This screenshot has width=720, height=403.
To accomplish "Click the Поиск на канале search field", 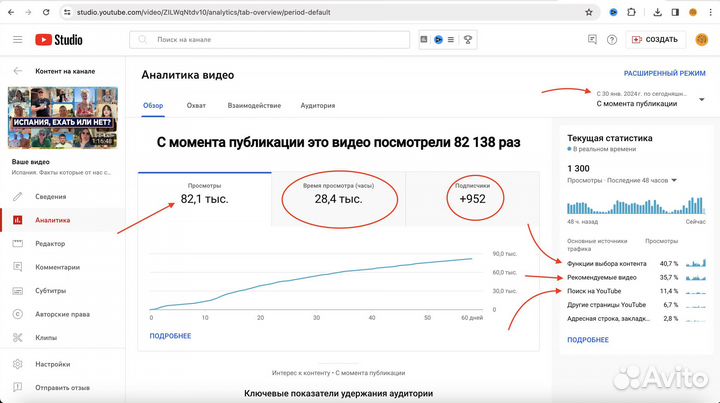I will click(x=270, y=39).
